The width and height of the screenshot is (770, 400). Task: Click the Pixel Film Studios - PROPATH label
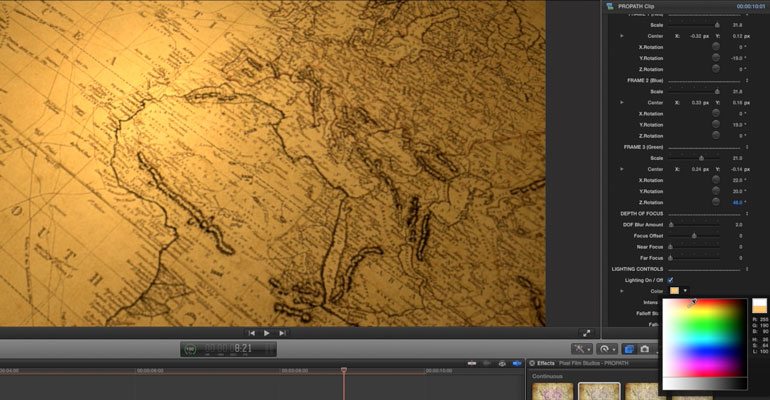tap(593, 363)
